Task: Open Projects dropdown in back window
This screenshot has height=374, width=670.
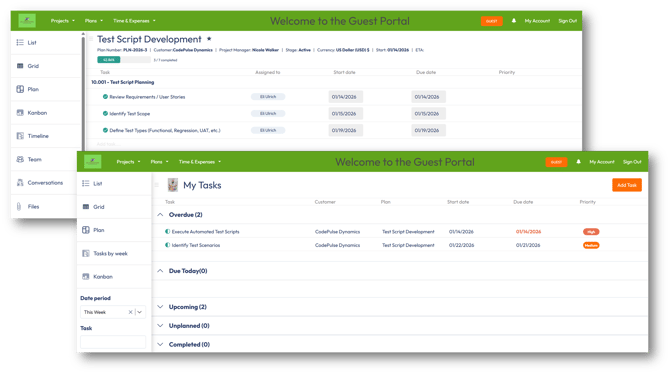Action: click(63, 21)
